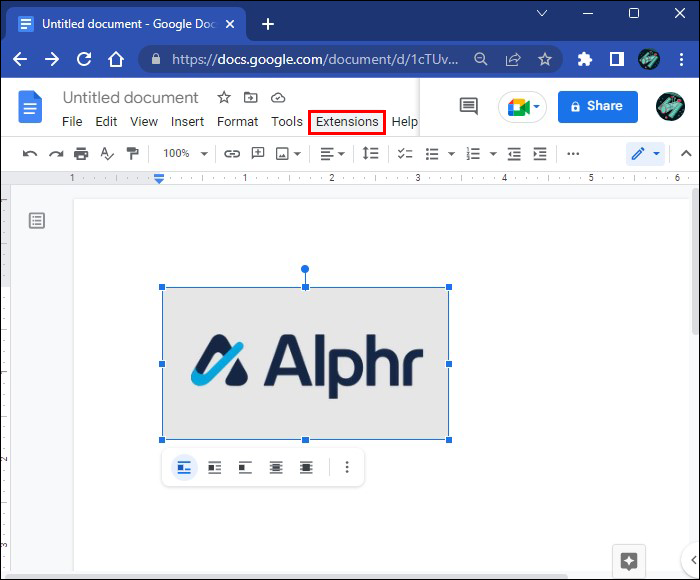Image resolution: width=700 pixels, height=580 pixels.
Task: Open the Edit menu
Action: pyautogui.click(x=106, y=122)
